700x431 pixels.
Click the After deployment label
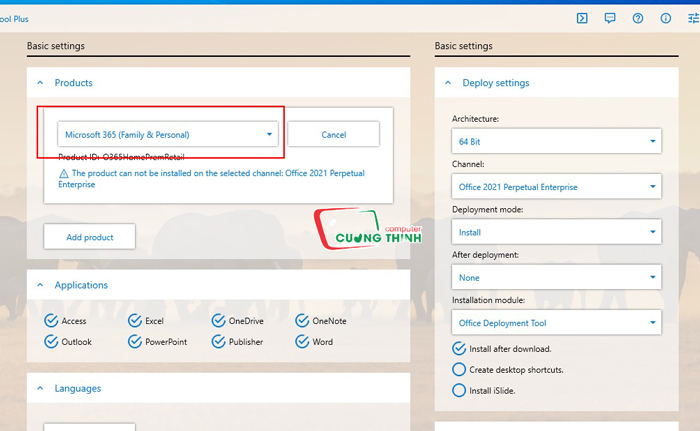[485, 255]
